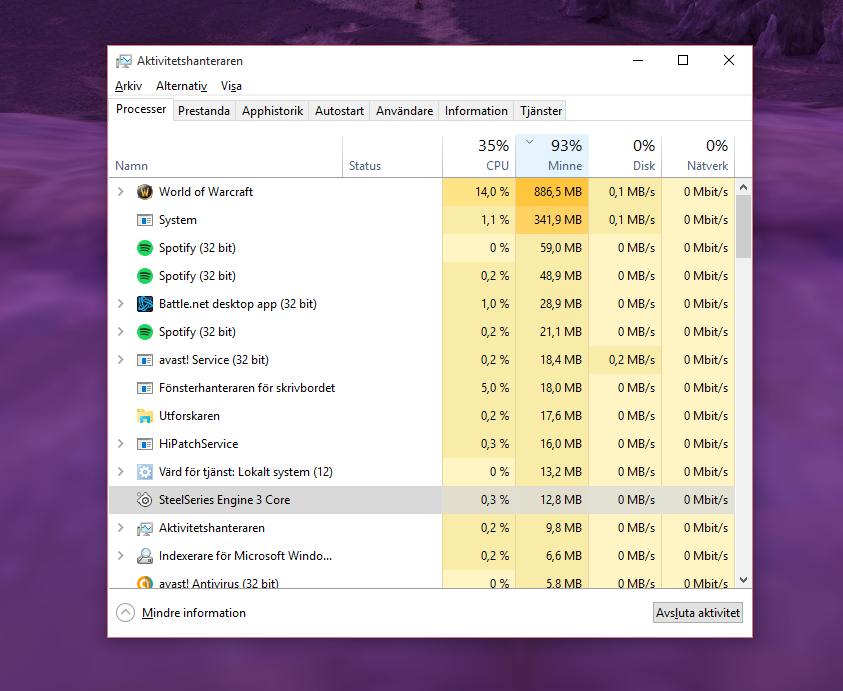
Task: Click the World of Warcraft process icon
Action: (145, 192)
